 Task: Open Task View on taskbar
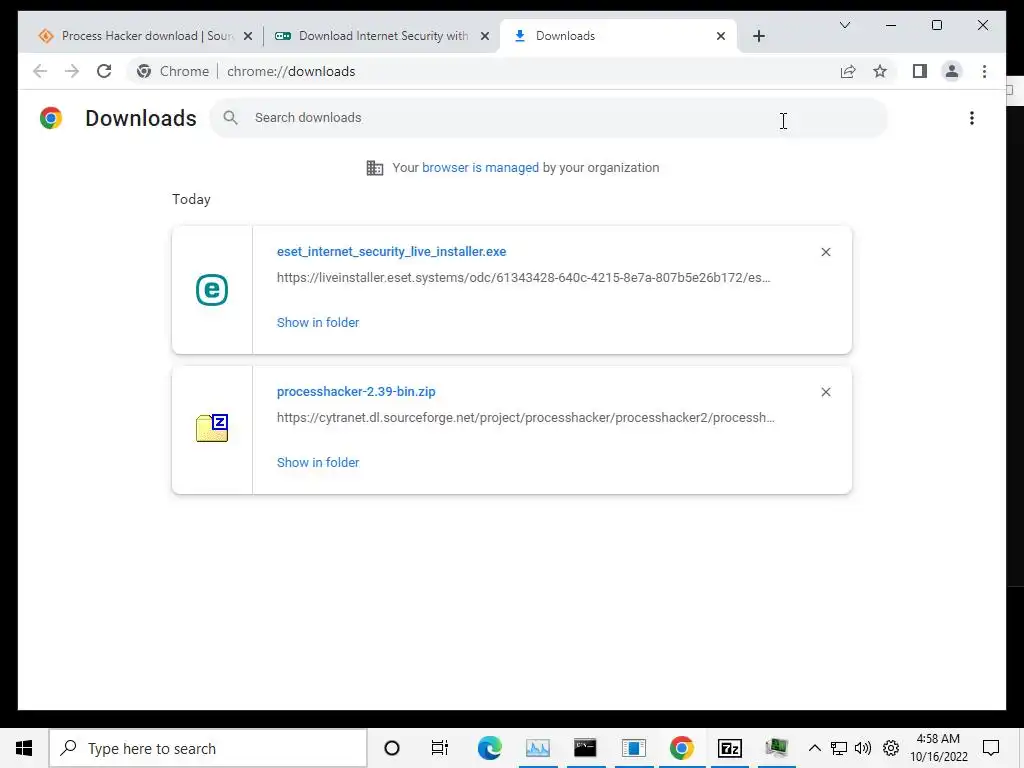tap(440, 748)
